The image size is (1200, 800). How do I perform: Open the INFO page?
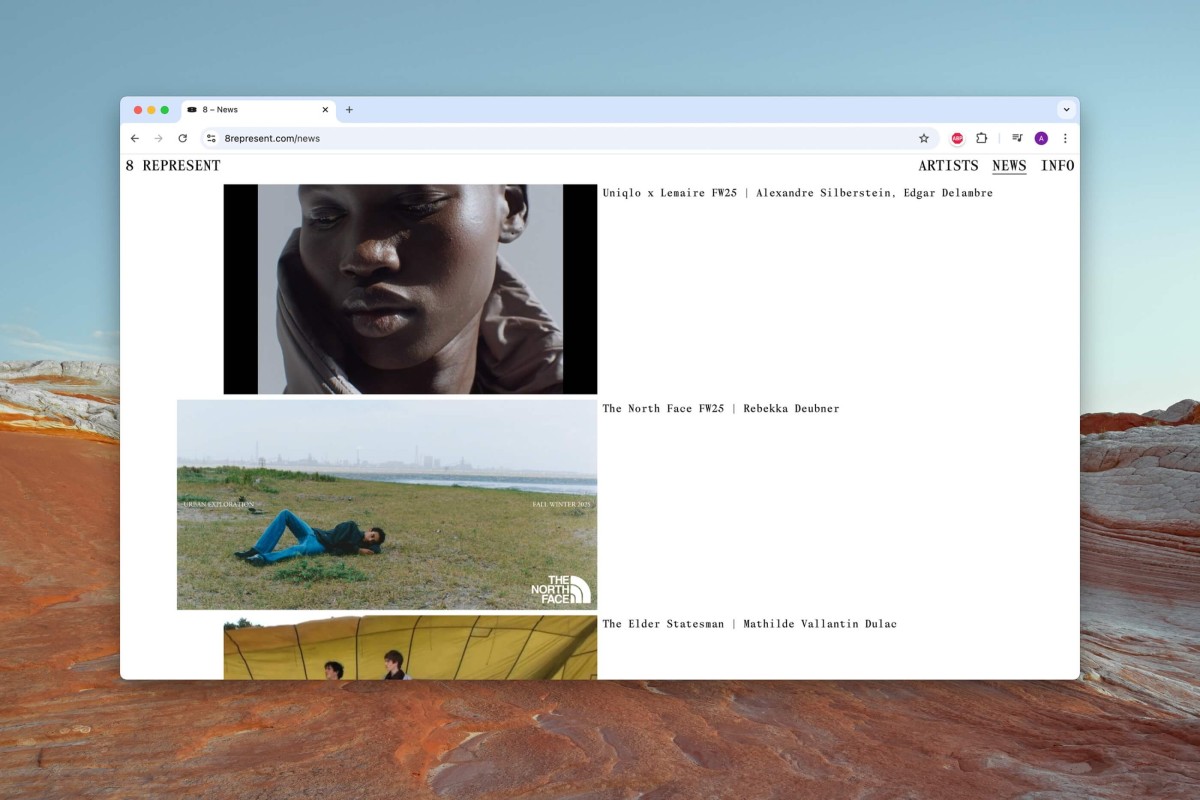pyautogui.click(x=1057, y=166)
